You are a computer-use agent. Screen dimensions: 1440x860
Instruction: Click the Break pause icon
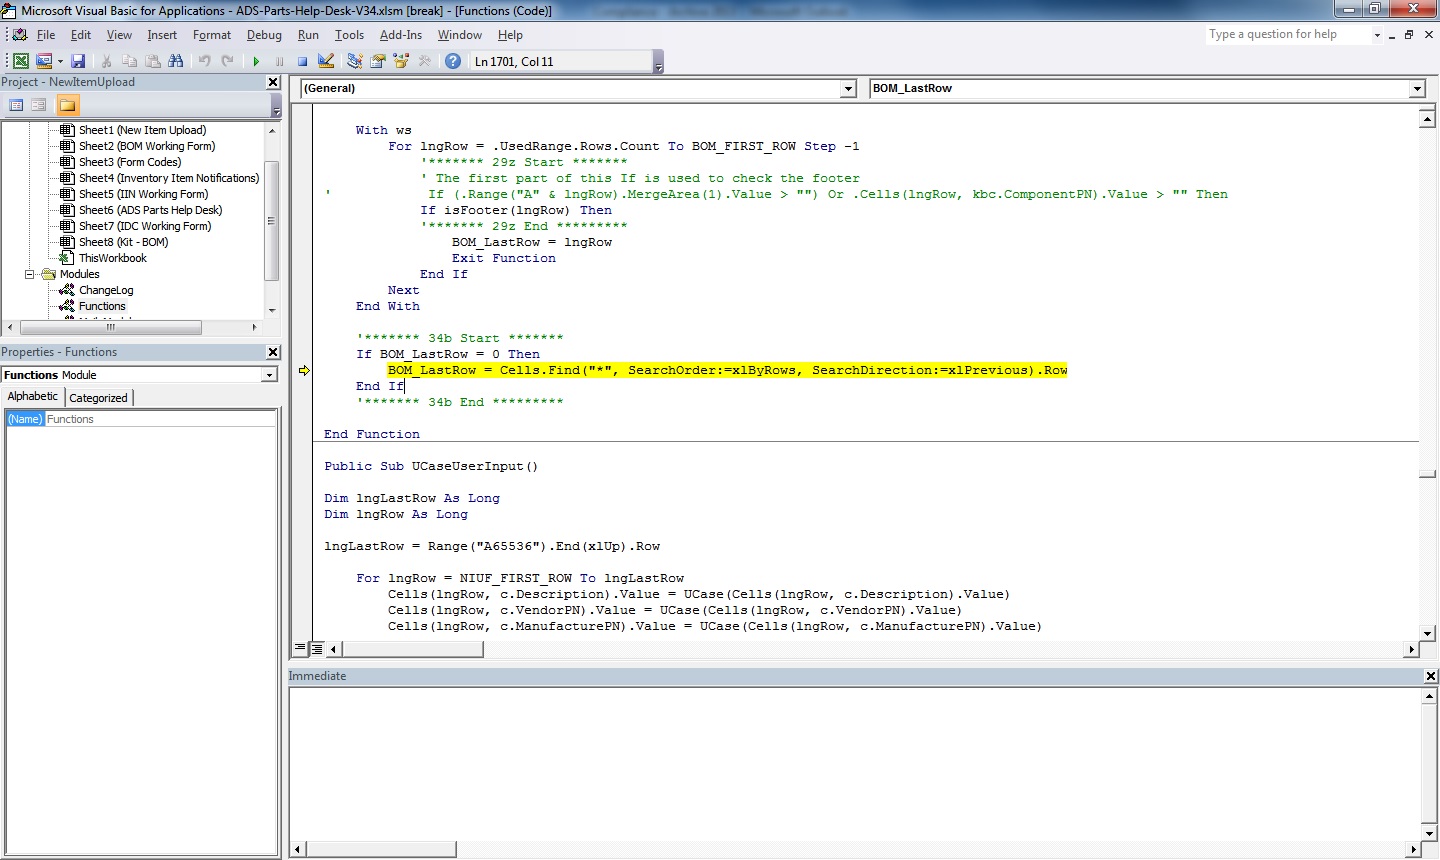(x=279, y=61)
